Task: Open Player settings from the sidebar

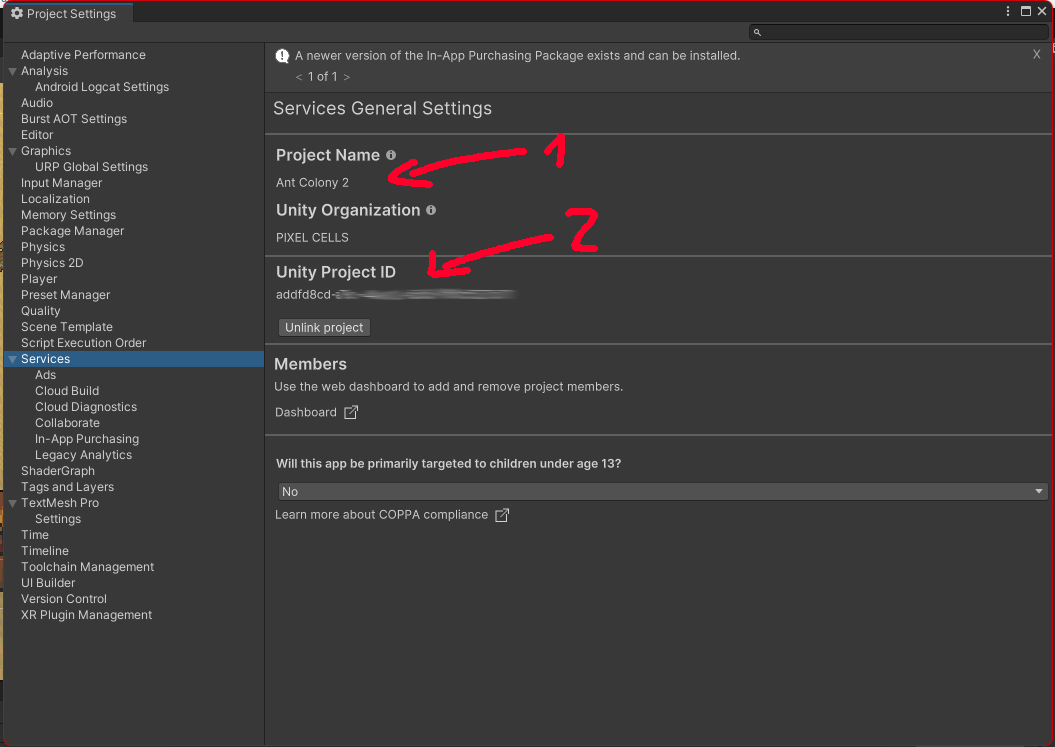Action: click(x=38, y=278)
